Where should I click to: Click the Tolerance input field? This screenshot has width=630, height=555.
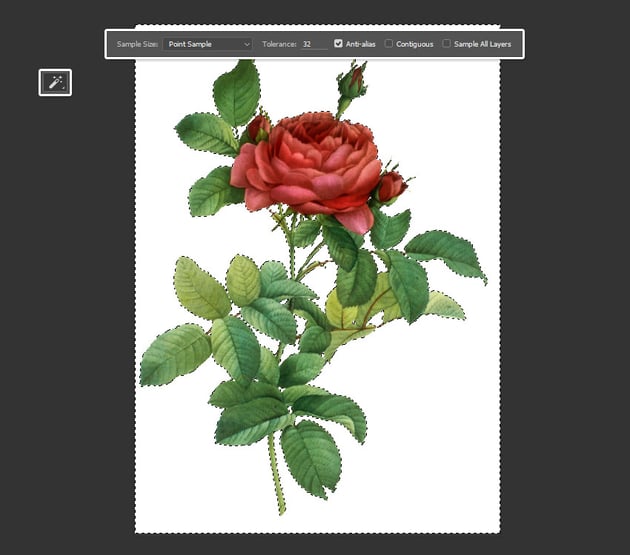(x=314, y=44)
